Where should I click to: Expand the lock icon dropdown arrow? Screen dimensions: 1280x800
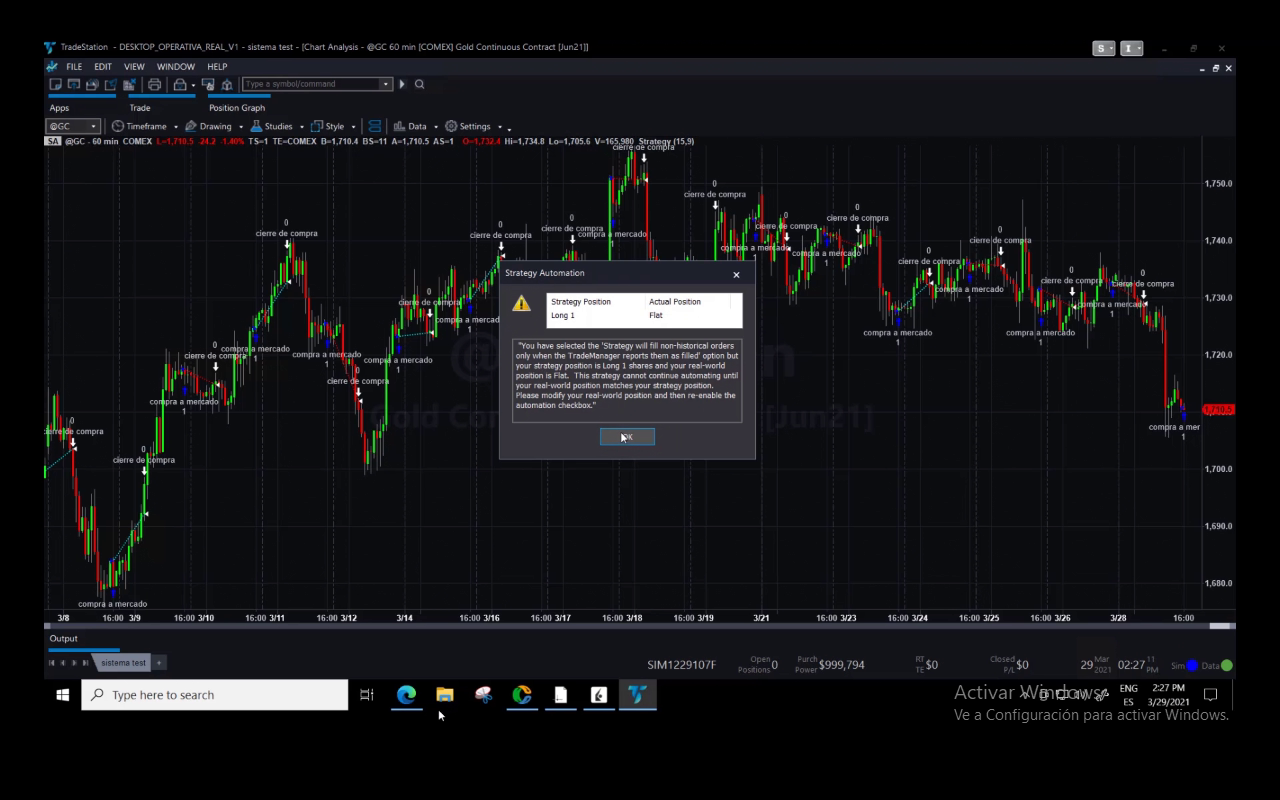pyautogui.click(x=193, y=85)
